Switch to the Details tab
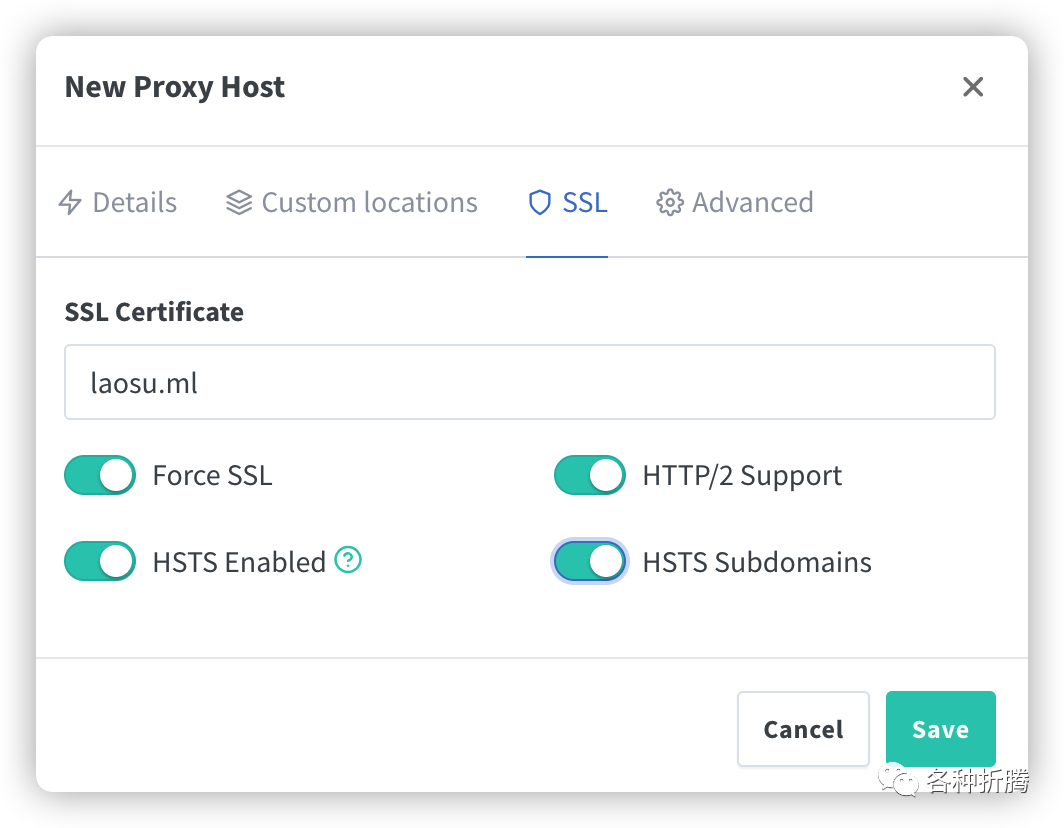This screenshot has width=1064, height=828. click(134, 203)
